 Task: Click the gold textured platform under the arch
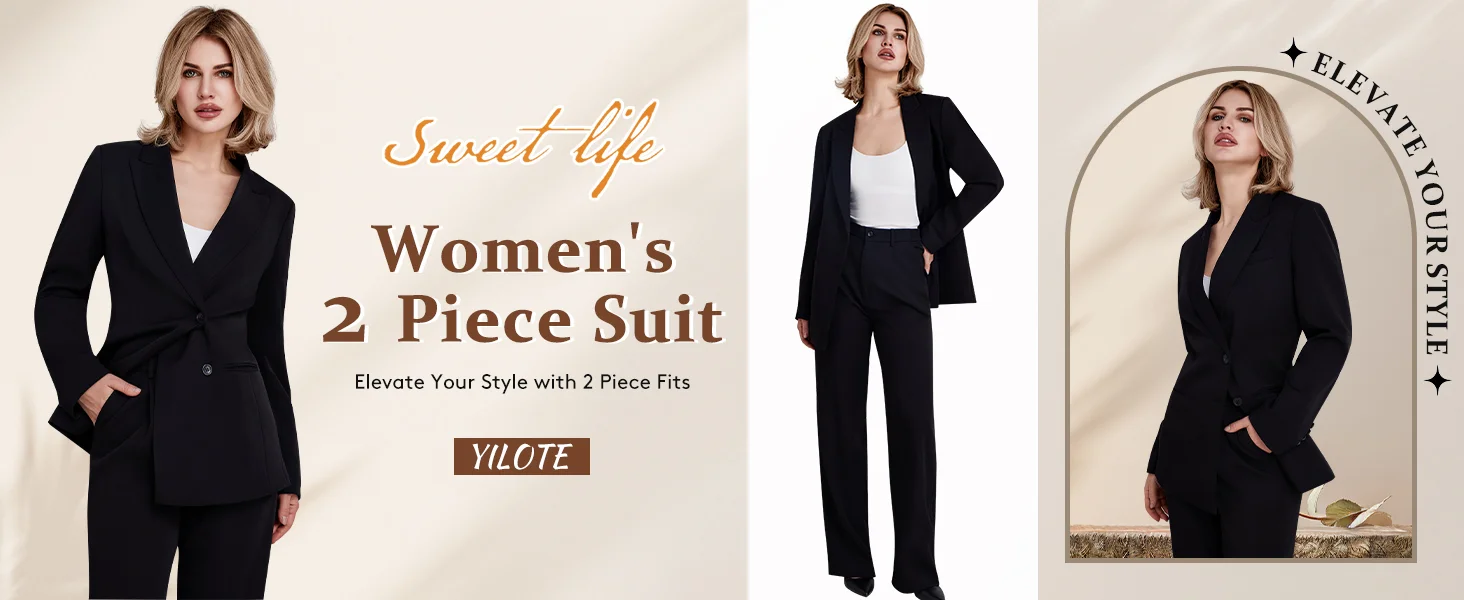coord(1240,541)
